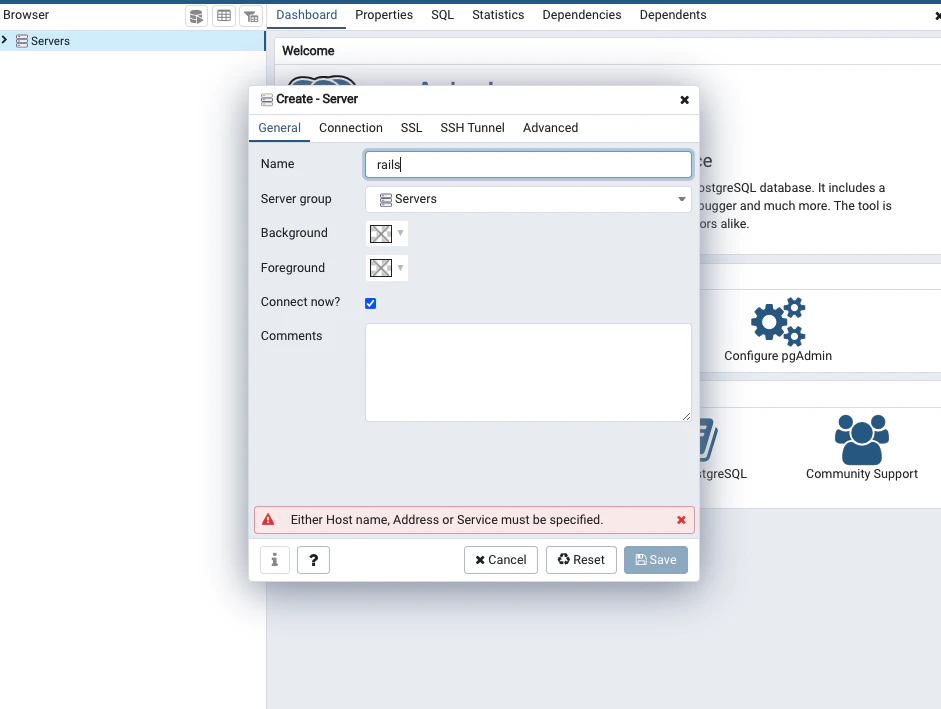This screenshot has width=941, height=709.
Task: Click the Reset button
Action: [x=582, y=560]
